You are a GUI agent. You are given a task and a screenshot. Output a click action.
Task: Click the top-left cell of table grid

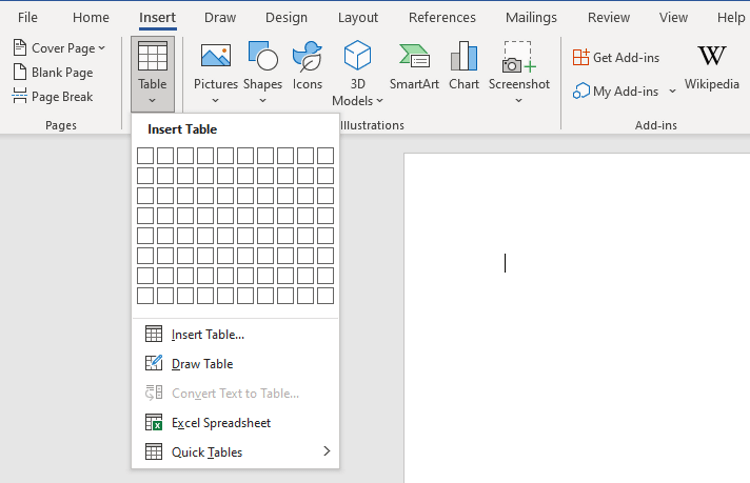point(145,156)
